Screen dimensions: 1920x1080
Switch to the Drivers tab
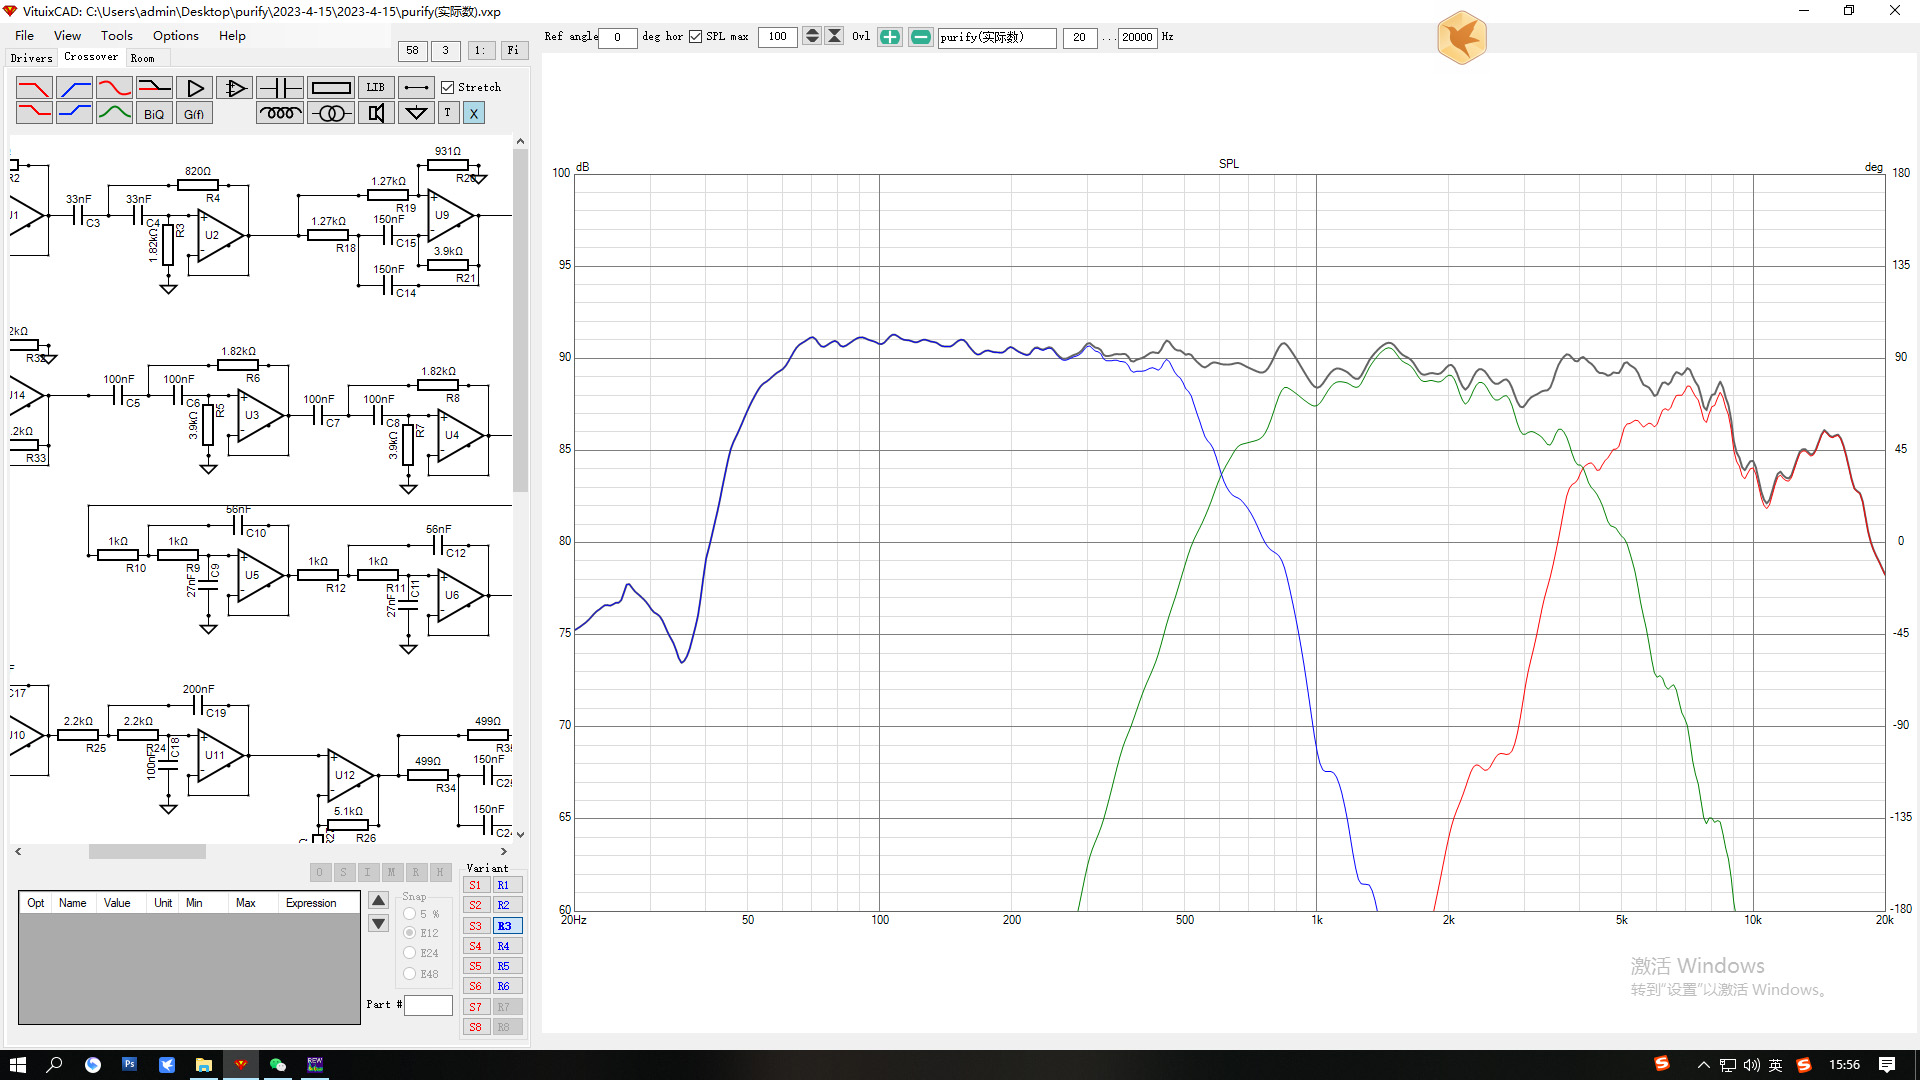tap(31, 58)
